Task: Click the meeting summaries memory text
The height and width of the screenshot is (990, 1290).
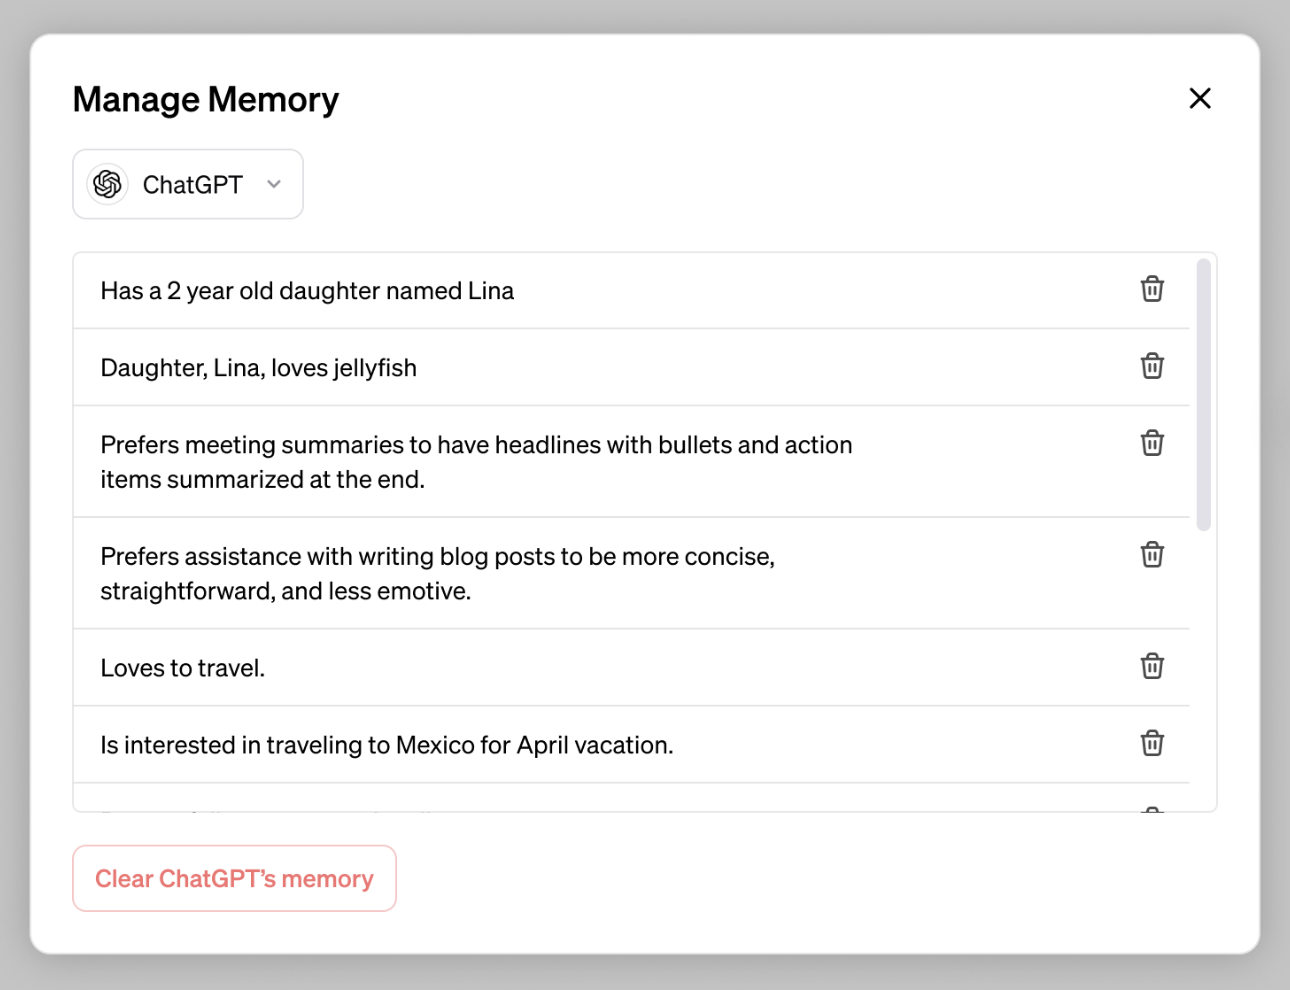Action: coord(476,462)
